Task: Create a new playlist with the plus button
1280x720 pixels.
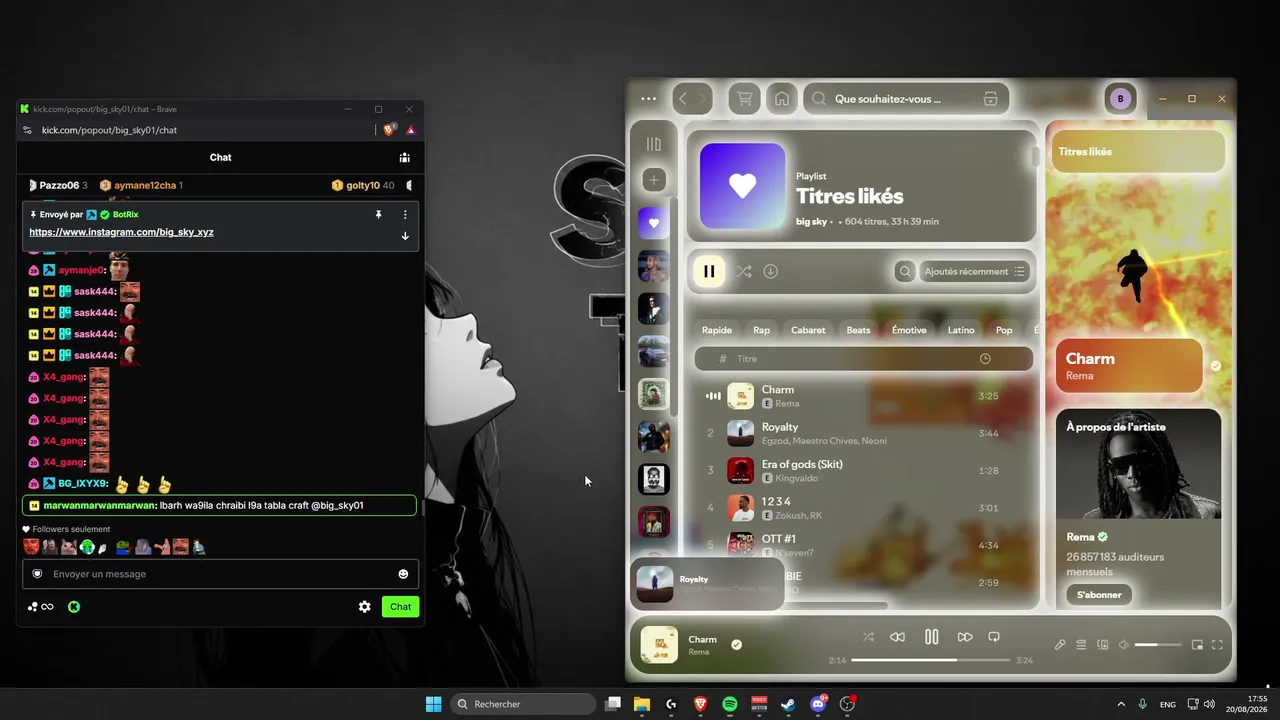Action: pos(654,180)
